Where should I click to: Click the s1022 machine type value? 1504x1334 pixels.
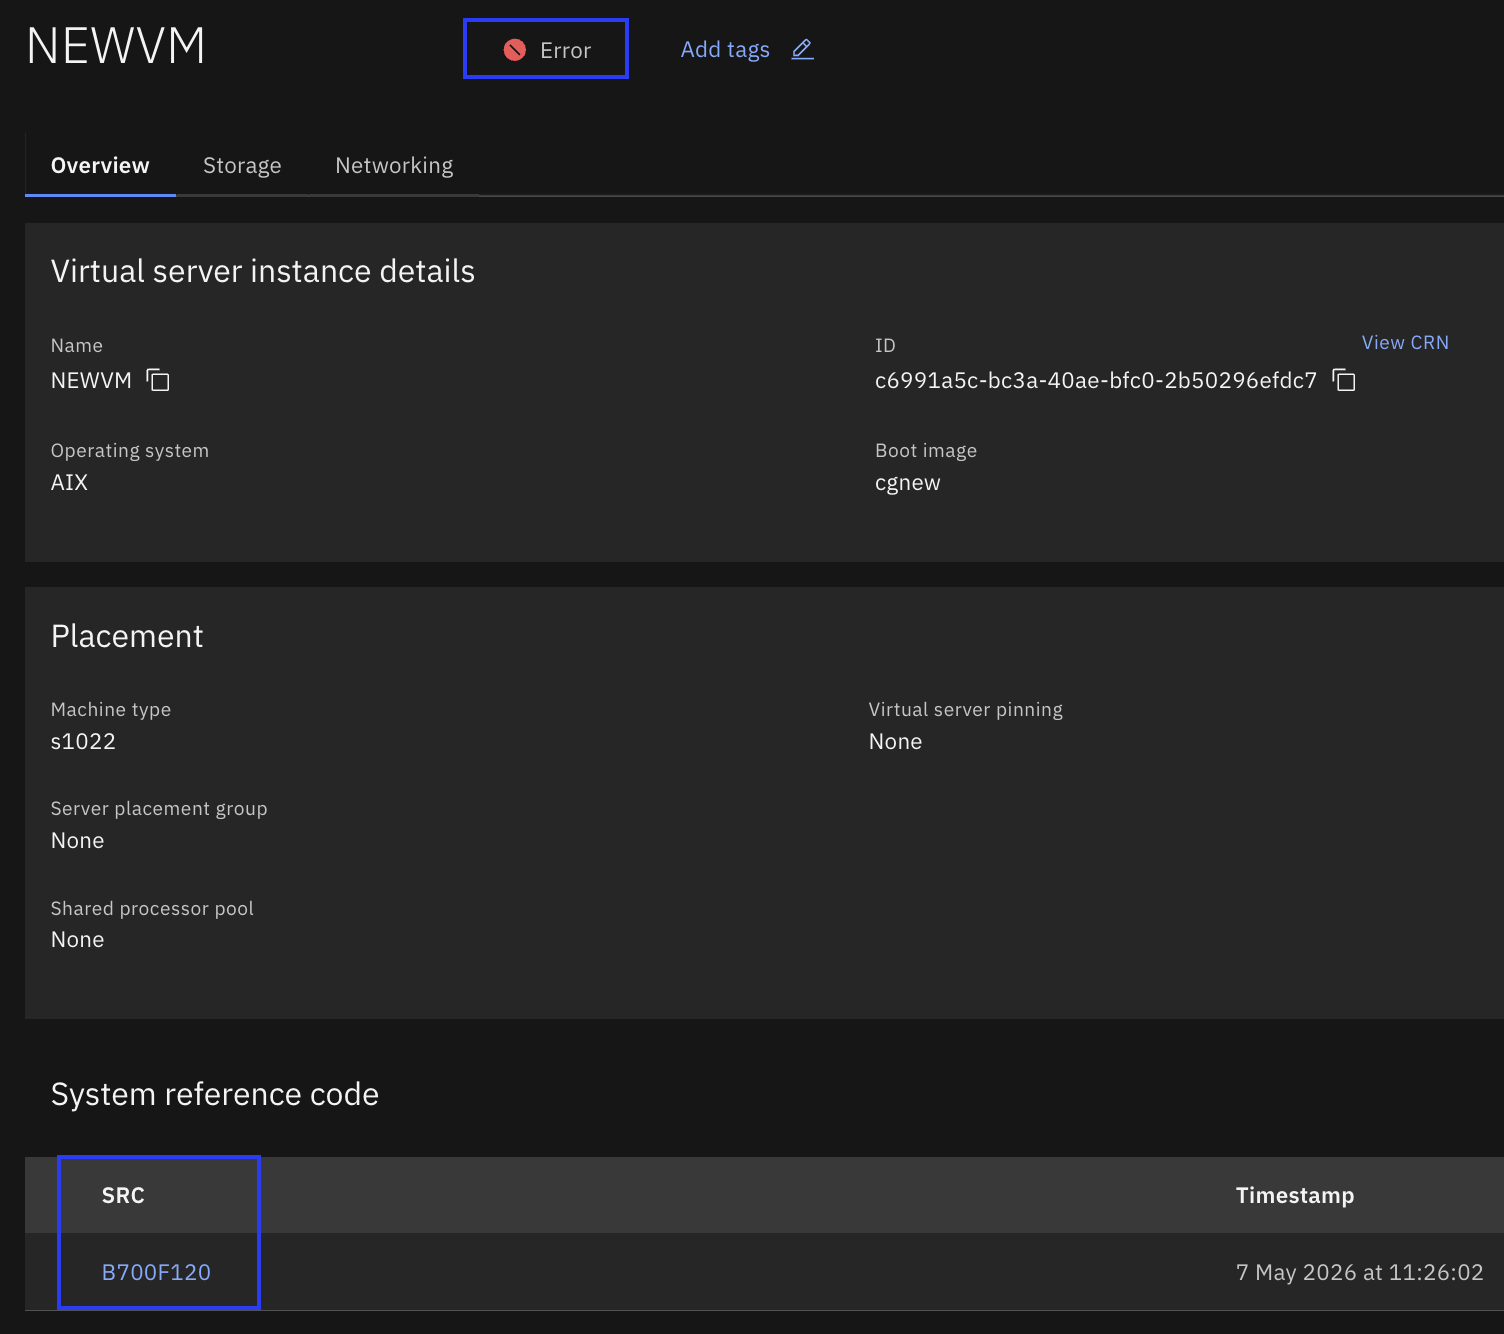point(83,742)
